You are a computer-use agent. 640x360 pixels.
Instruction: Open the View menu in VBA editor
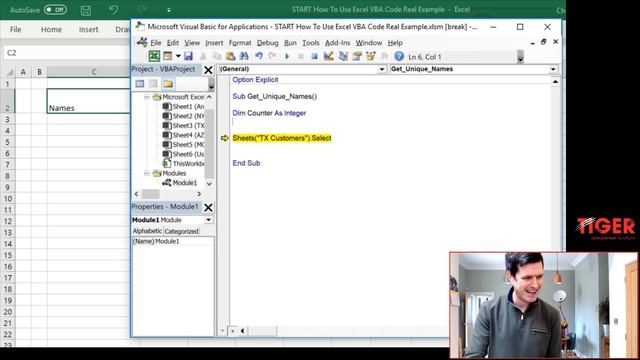tap(192, 43)
